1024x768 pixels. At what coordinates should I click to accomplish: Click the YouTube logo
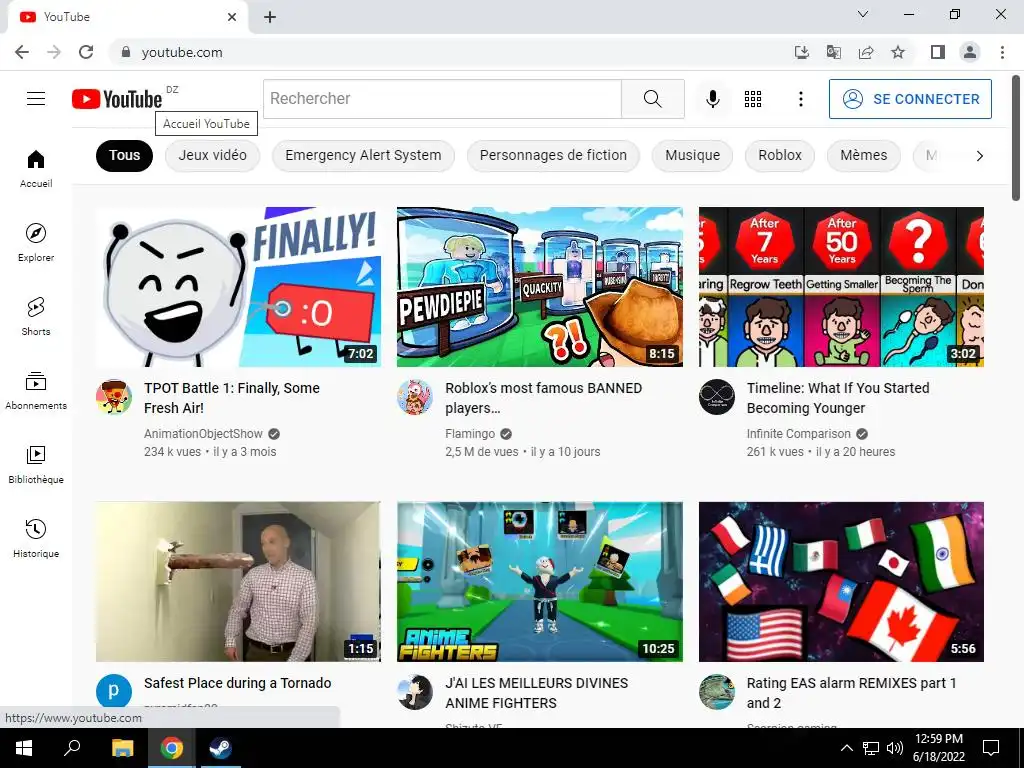point(117,99)
